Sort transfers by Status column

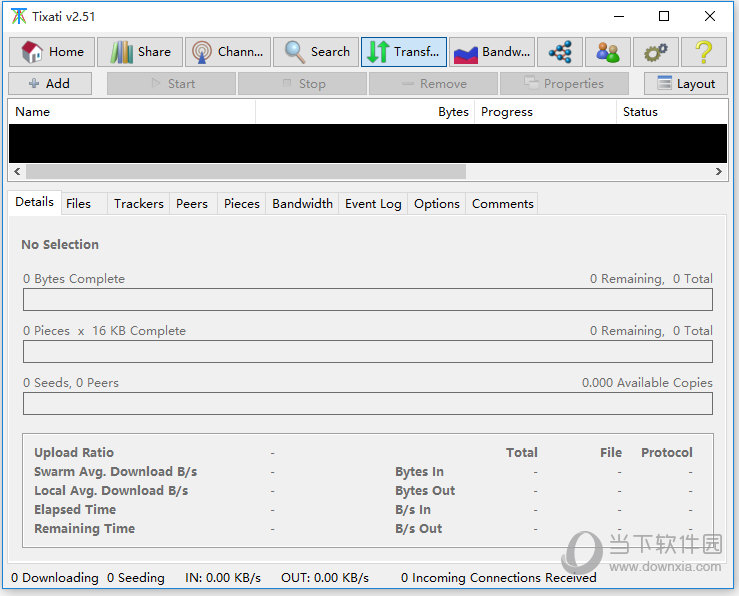click(x=672, y=112)
